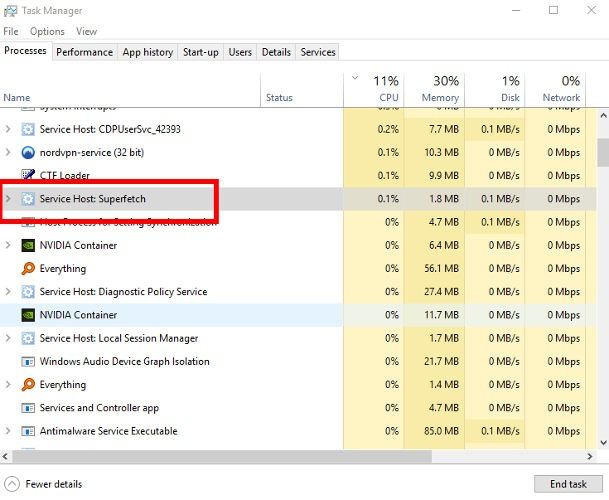Open the Options menu
The width and height of the screenshot is (609, 500).
(47, 31)
